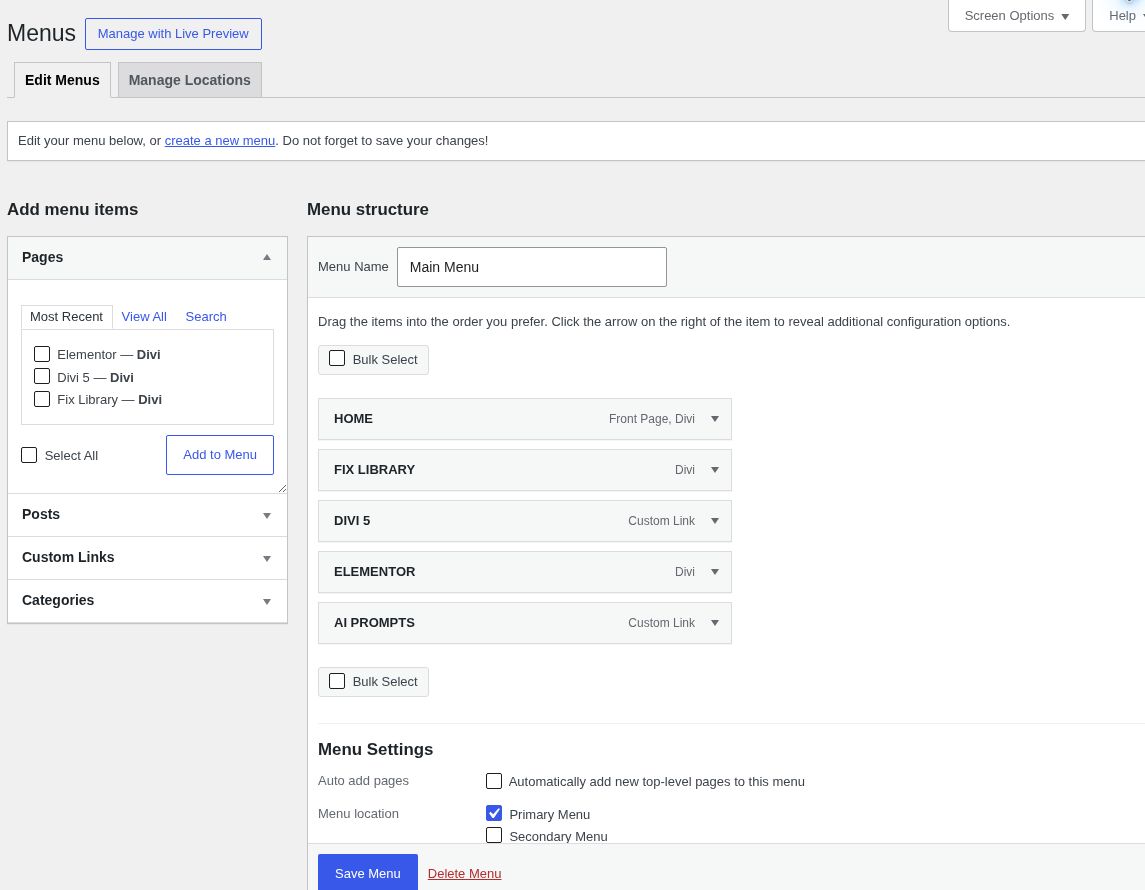Switch to Edit Menus tab
This screenshot has height=890, width=1145.
click(62, 80)
